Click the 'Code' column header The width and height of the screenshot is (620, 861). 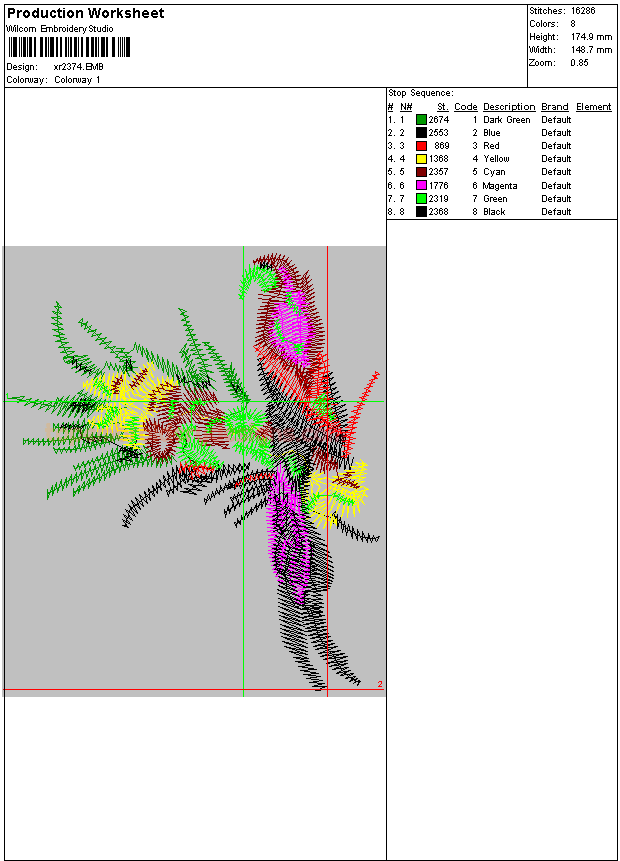click(466, 107)
